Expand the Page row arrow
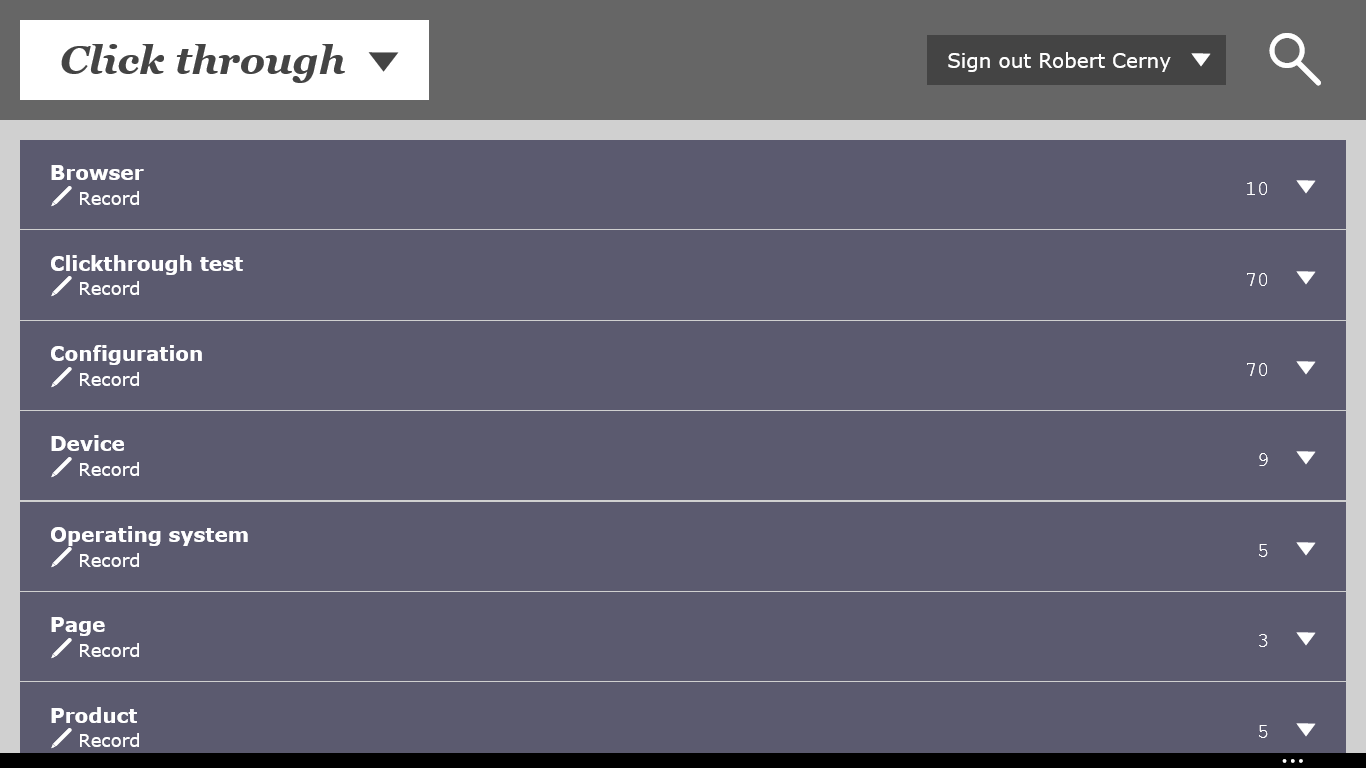The image size is (1366, 768). [x=1305, y=639]
